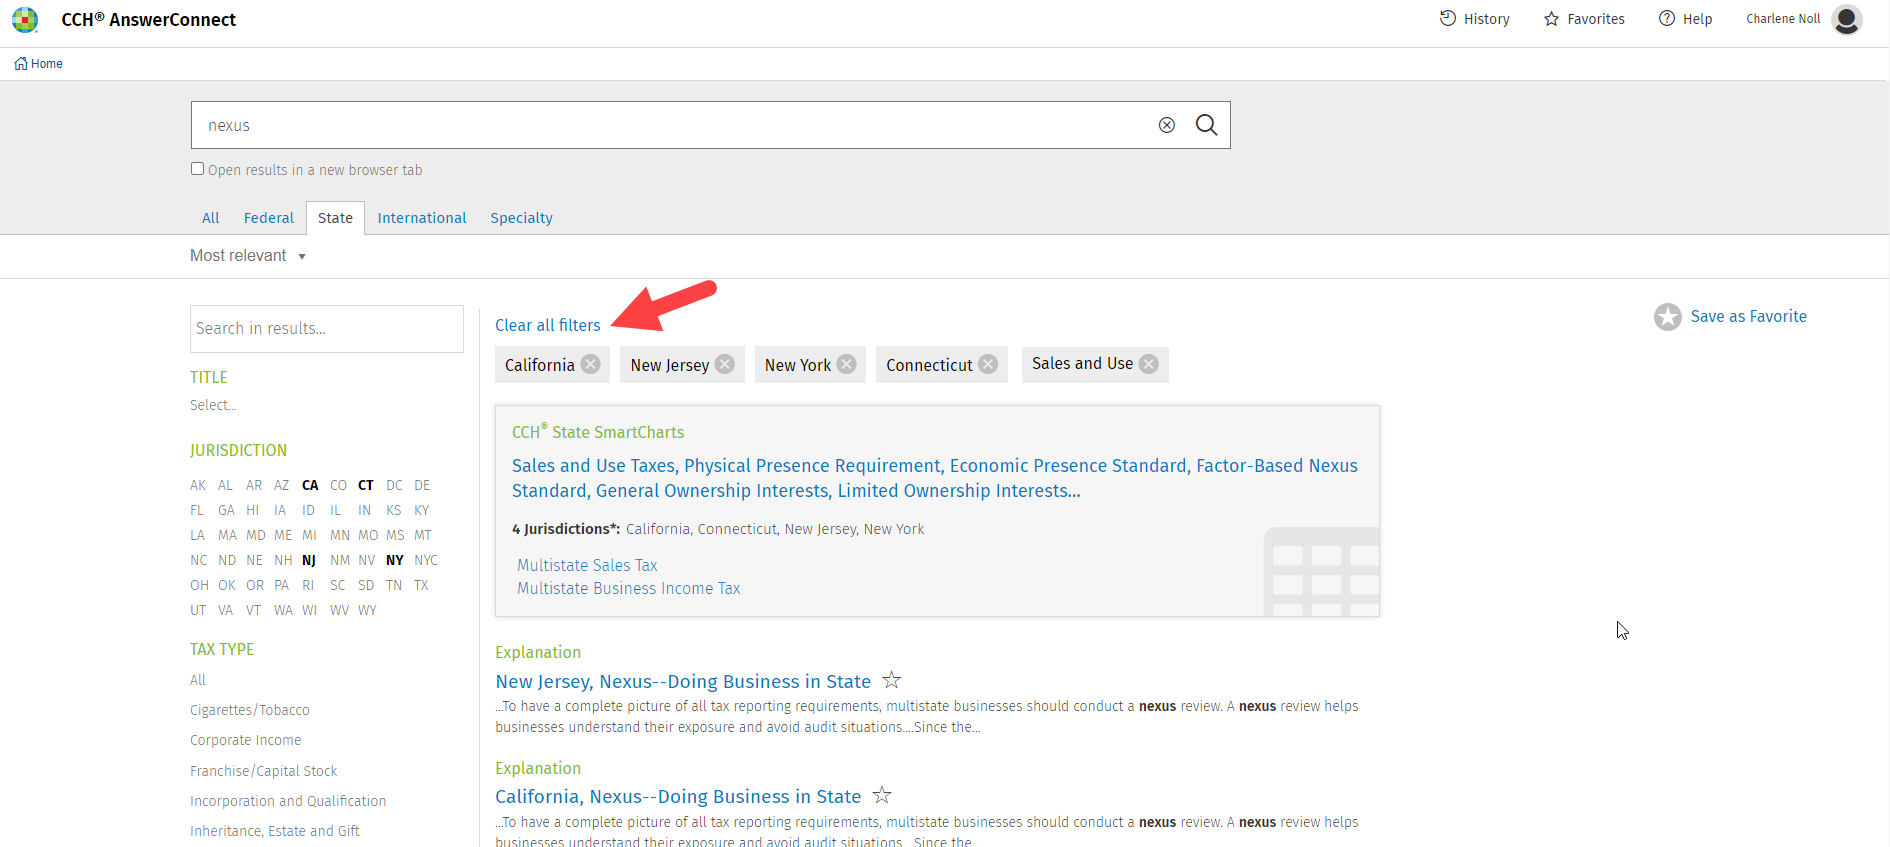Click the Favorites star icon in header
This screenshot has width=1890, height=847.
(x=1551, y=19)
